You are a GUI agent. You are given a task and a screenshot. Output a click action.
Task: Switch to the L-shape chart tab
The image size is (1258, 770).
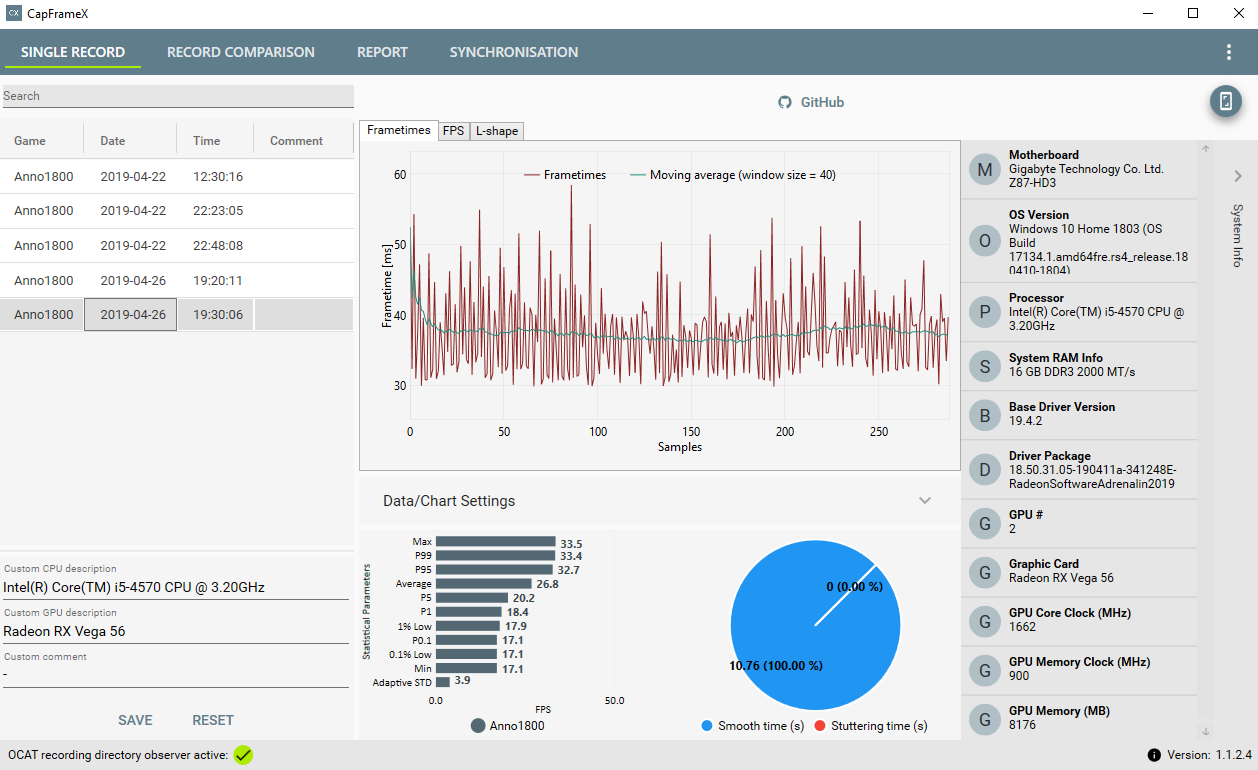point(496,131)
